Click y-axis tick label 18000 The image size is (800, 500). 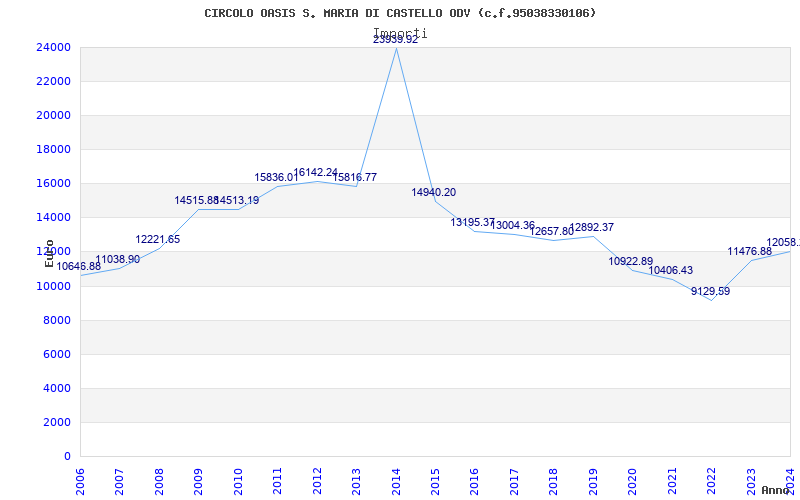(x=53, y=149)
